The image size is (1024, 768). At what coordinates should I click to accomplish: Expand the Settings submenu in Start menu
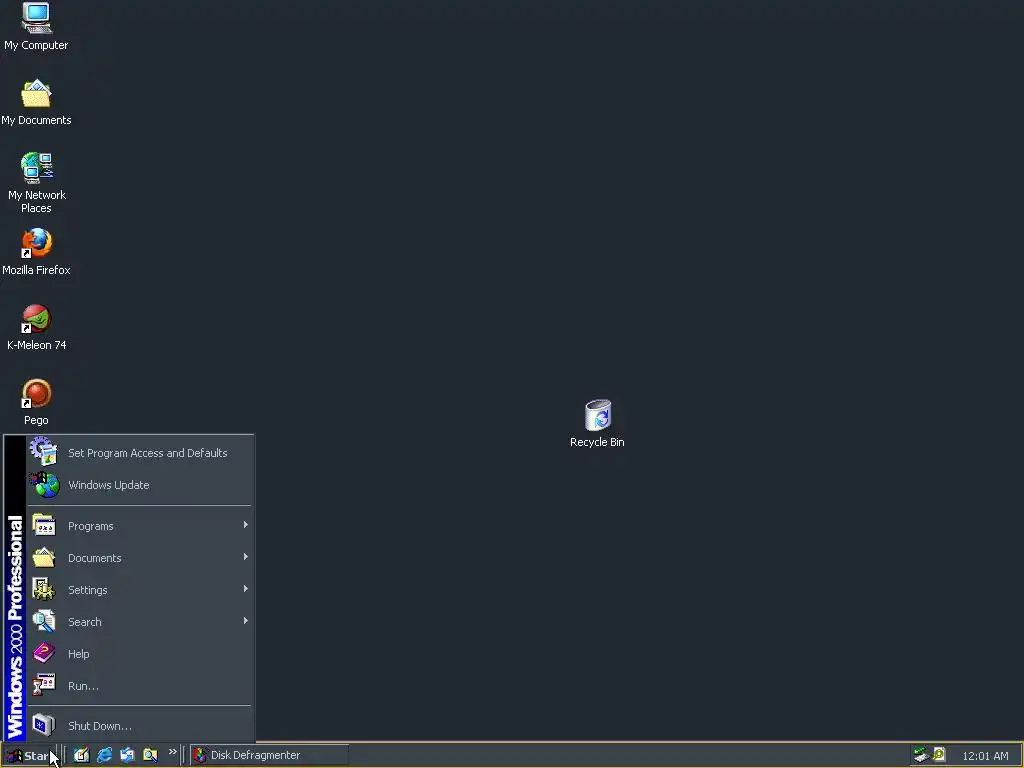139,590
